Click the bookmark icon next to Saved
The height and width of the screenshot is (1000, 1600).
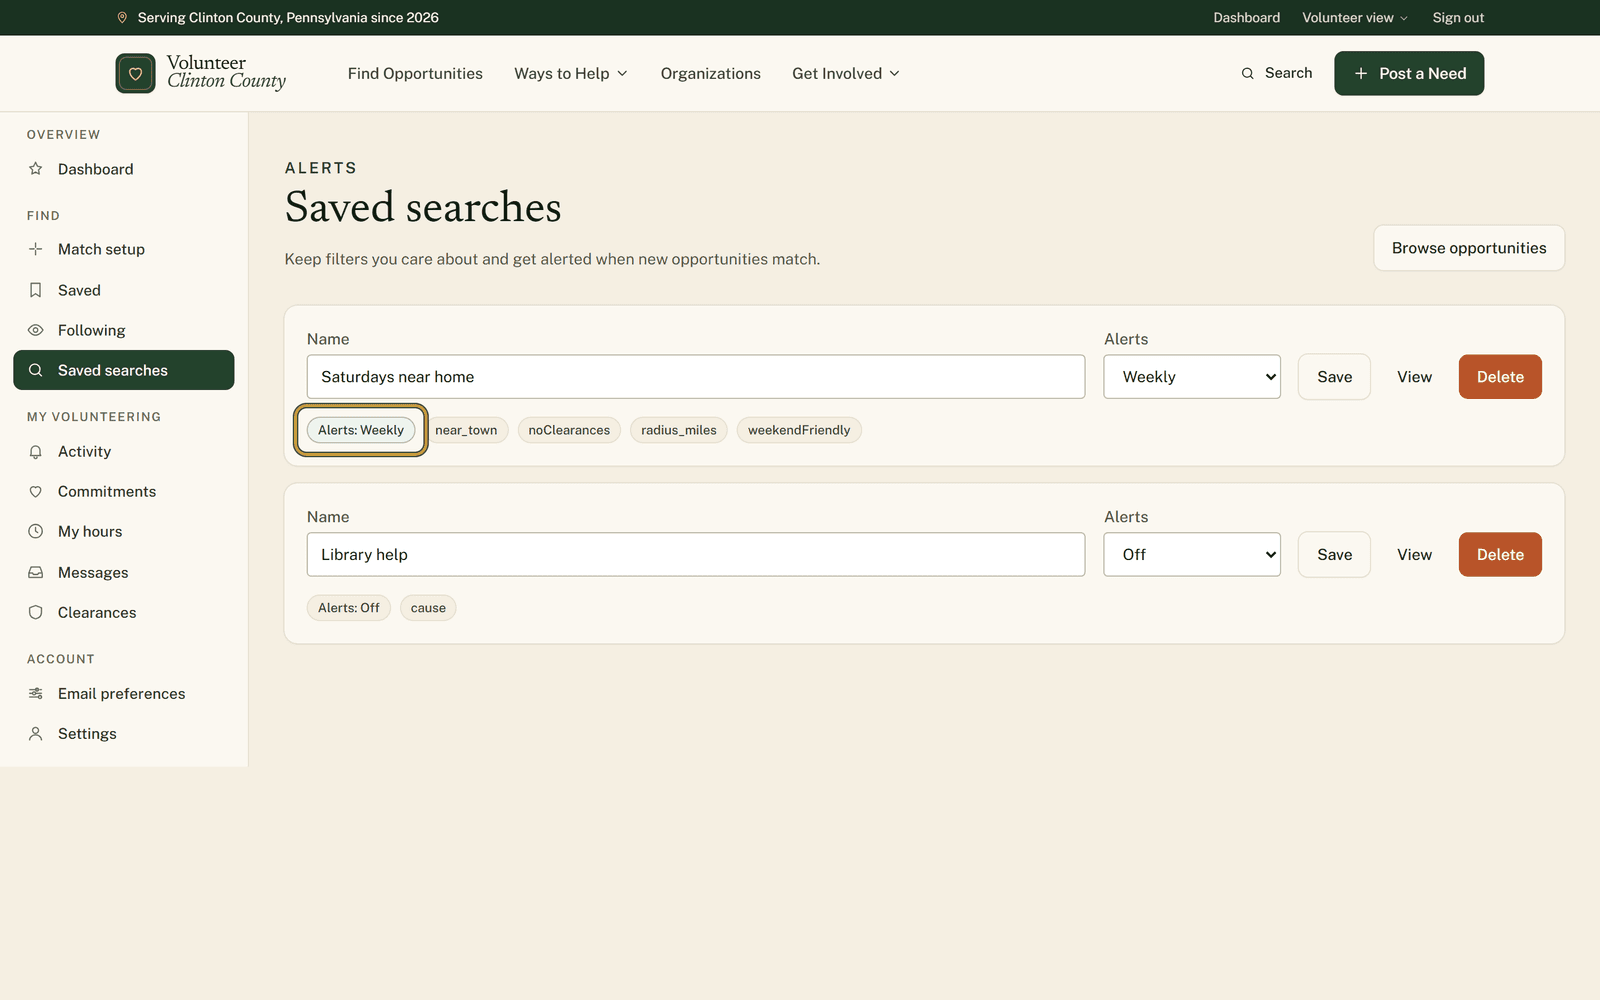[36, 290]
